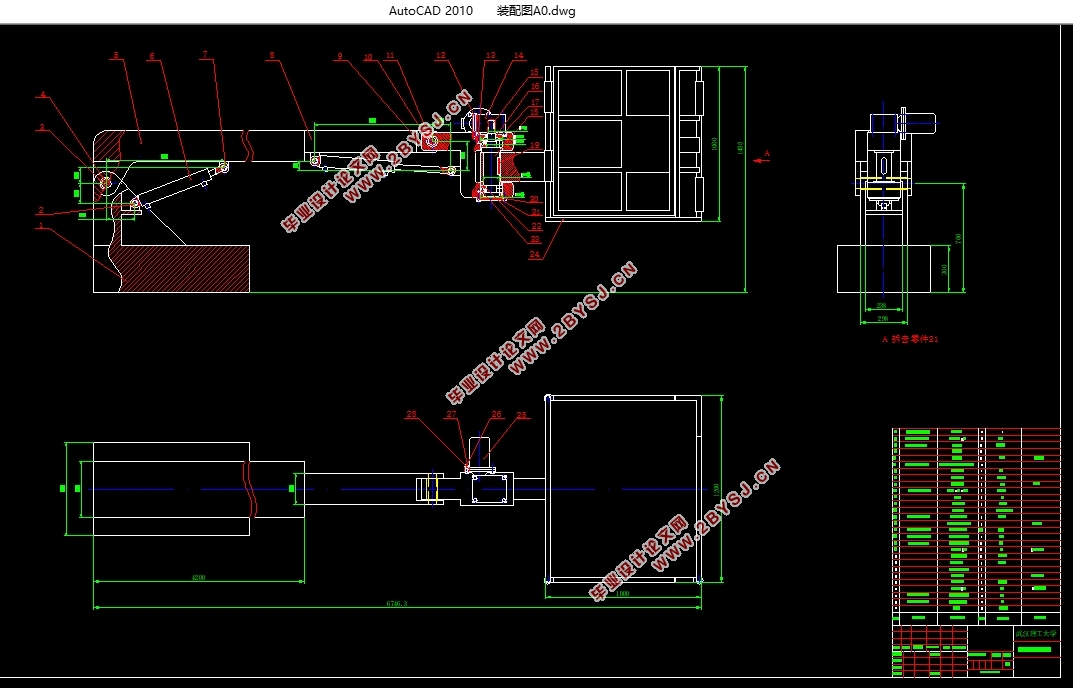Click top-view callout number 25

522,415
